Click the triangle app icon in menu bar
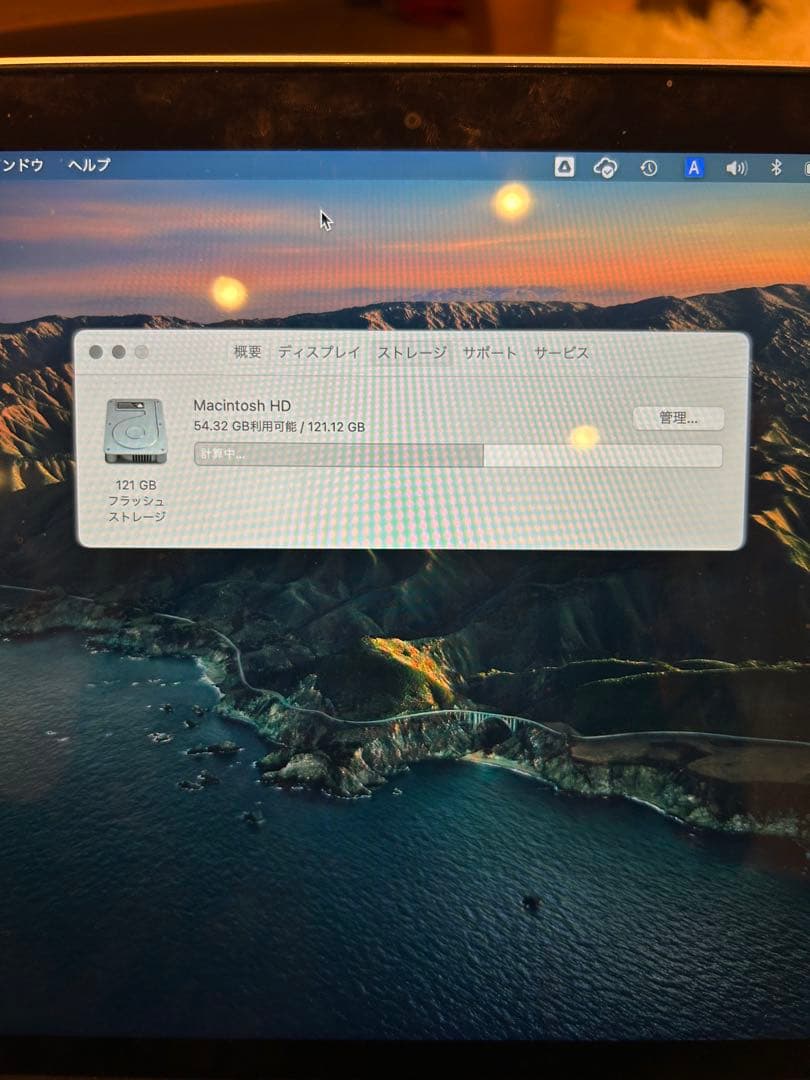The width and height of the screenshot is (810, 1080). click(563, 167)
